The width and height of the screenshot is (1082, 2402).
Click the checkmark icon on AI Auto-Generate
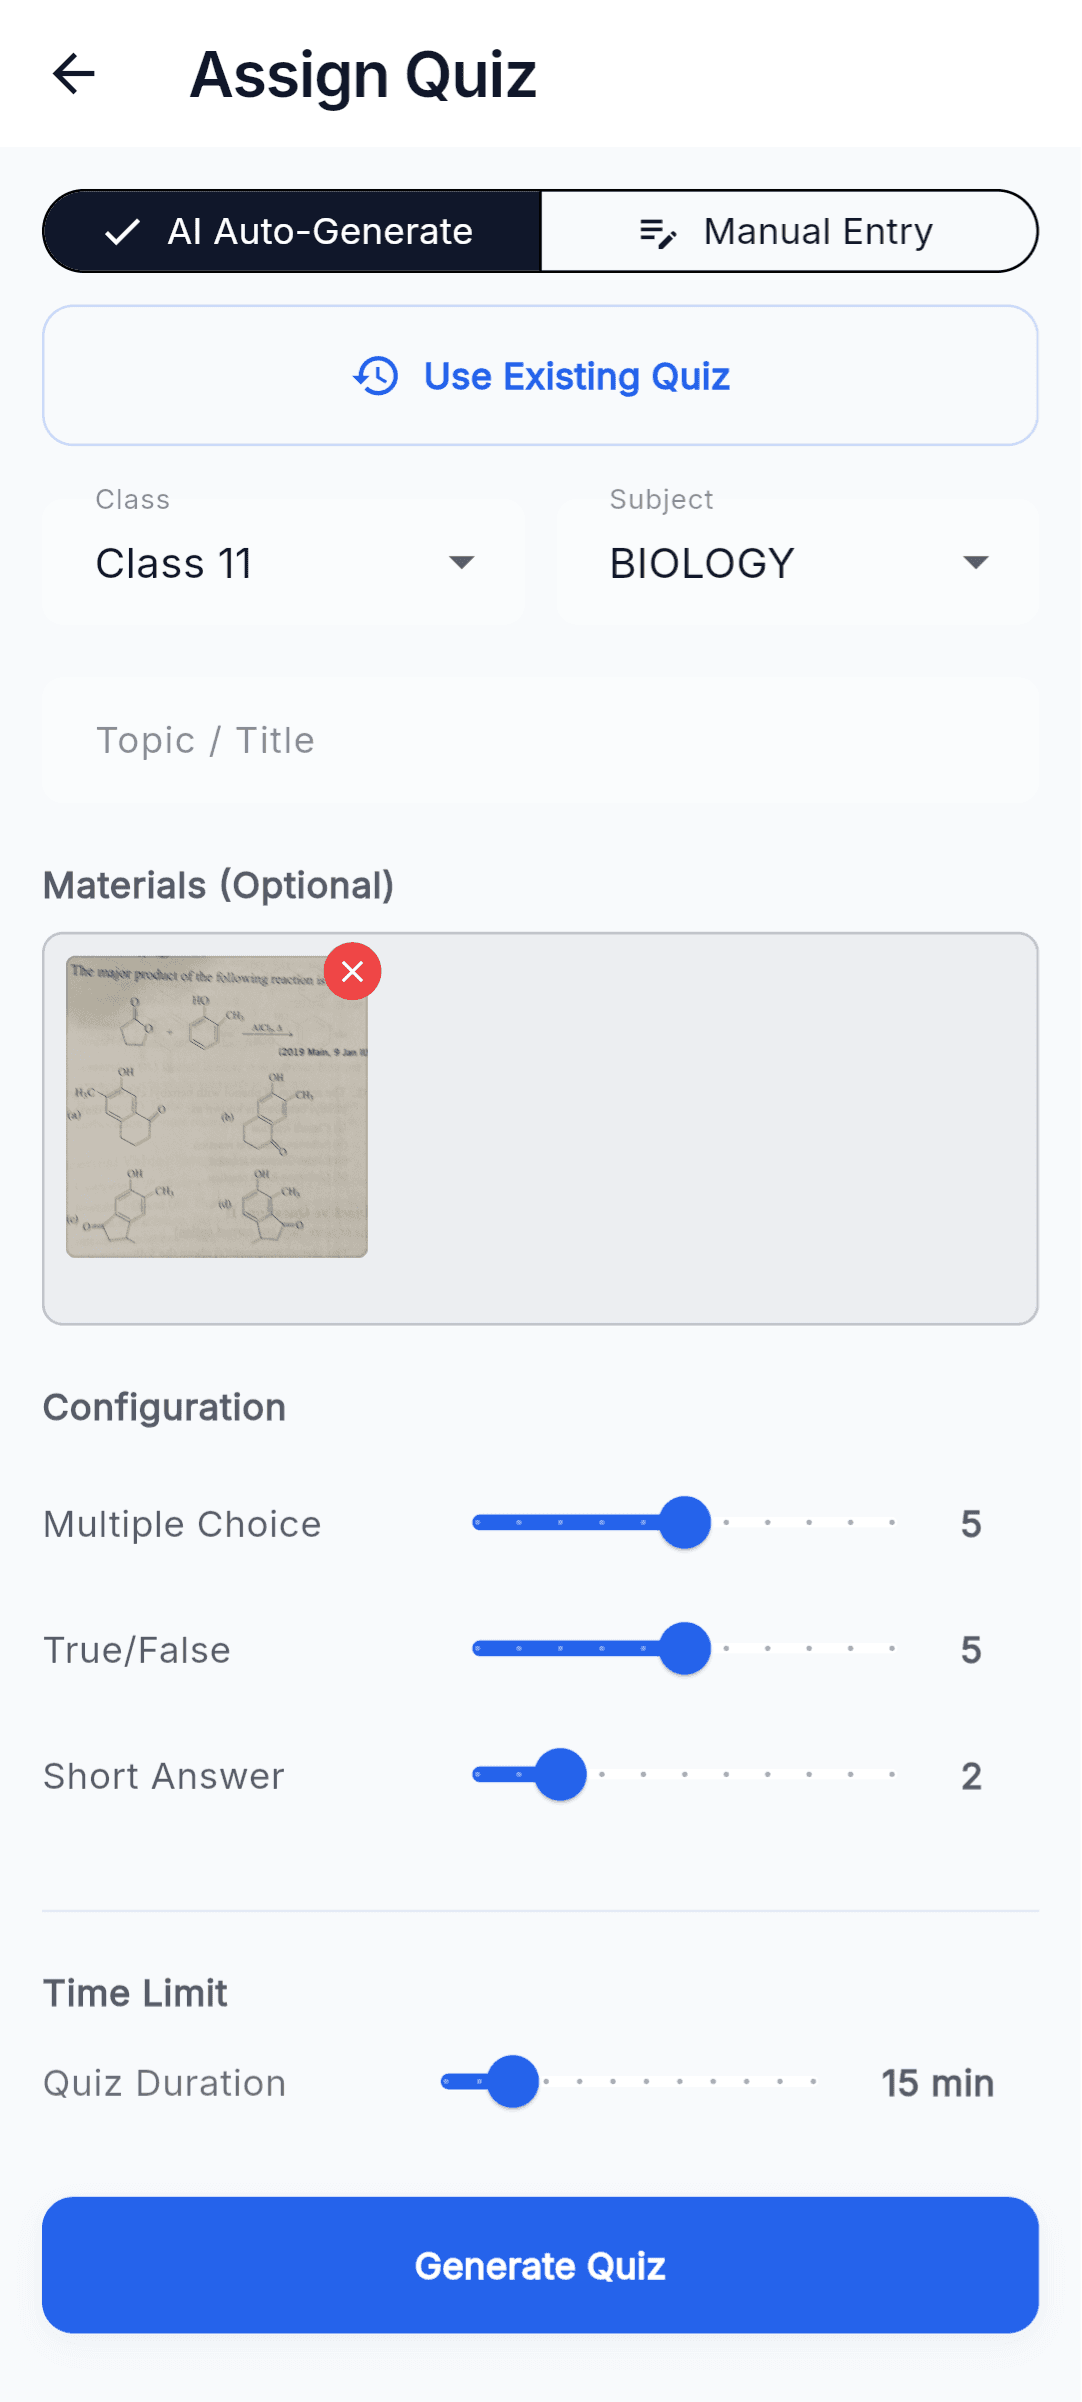(x=120, y=231)
